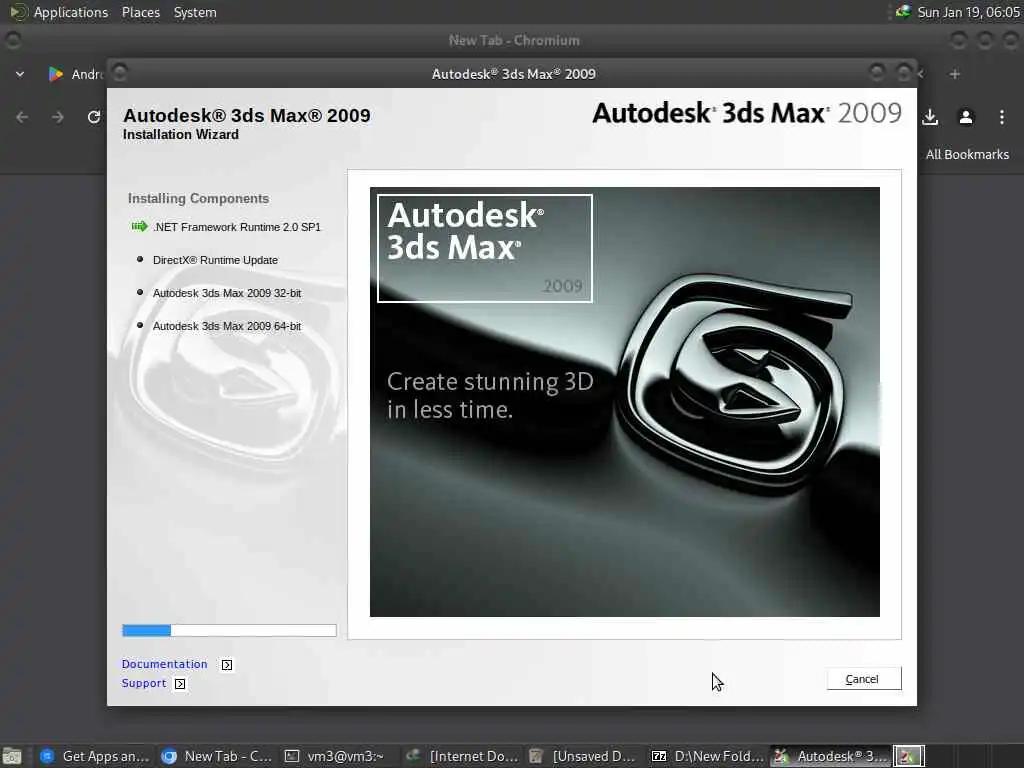Viewport: 1024px width, 768px height.
Task: Open Chromium downloads icon
Action: pyautogui.click(x=930, y=117)
